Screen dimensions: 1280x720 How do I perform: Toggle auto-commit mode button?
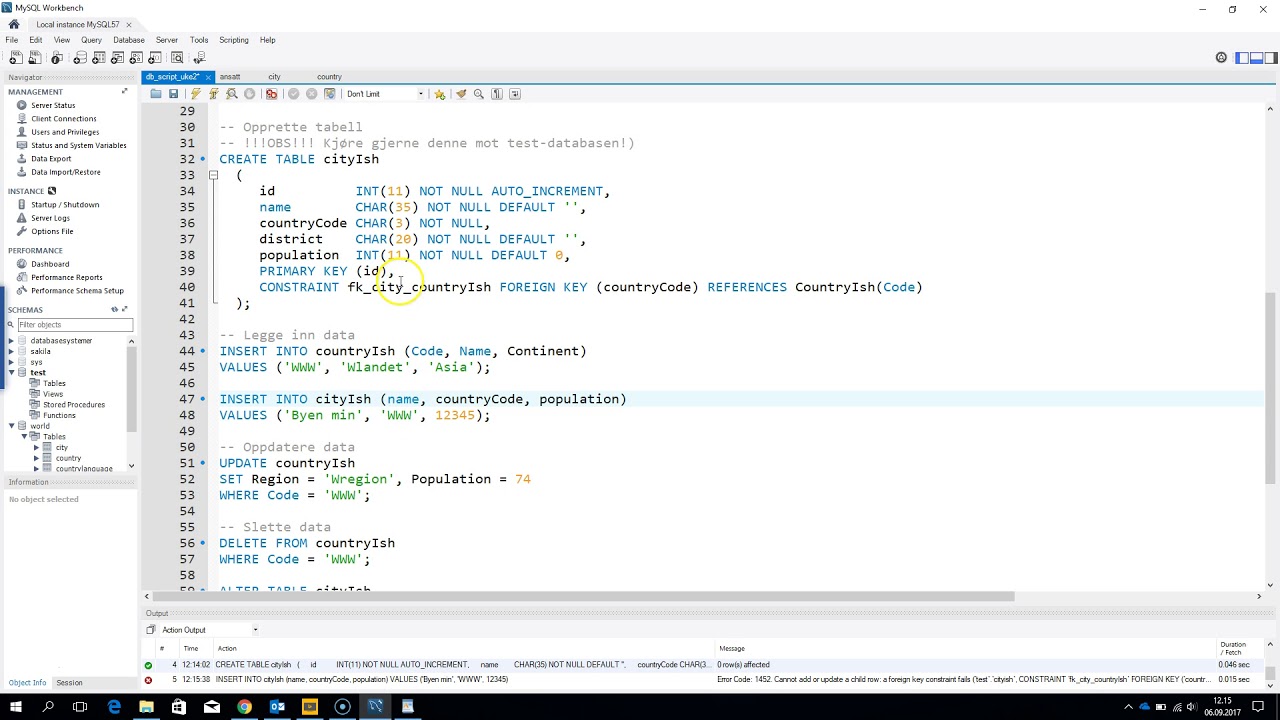[x=330, y=94]
